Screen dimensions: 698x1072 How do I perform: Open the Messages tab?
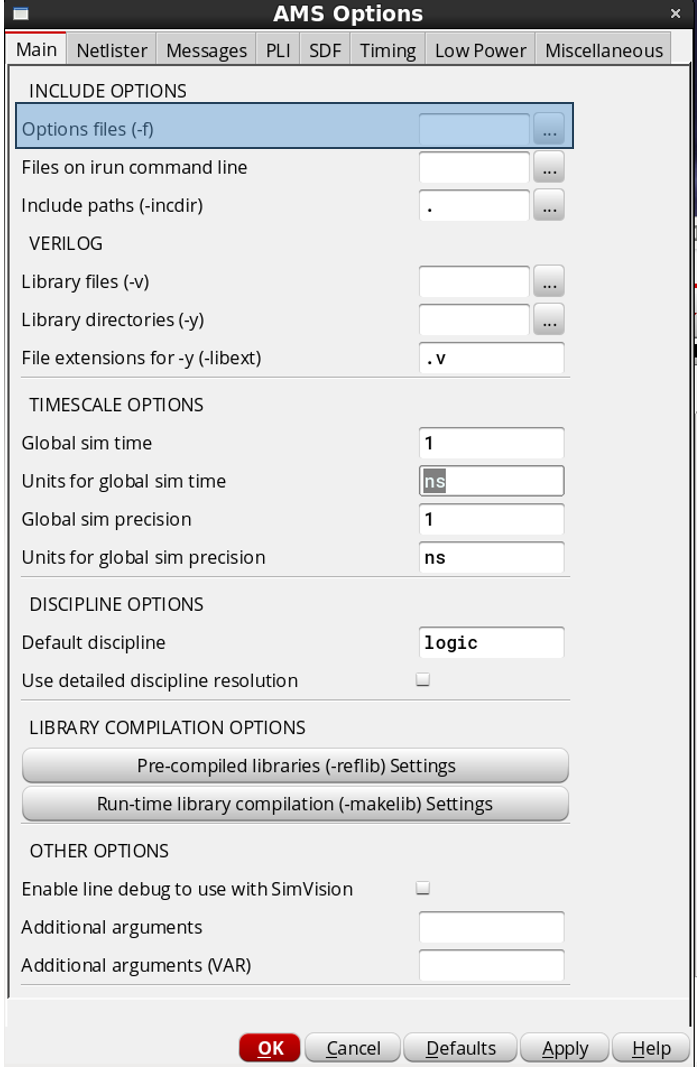click(206, 50)
